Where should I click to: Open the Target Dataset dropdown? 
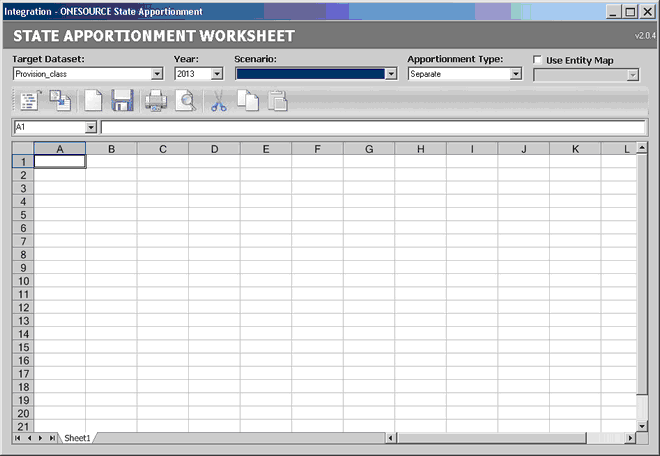click(157, 74)
